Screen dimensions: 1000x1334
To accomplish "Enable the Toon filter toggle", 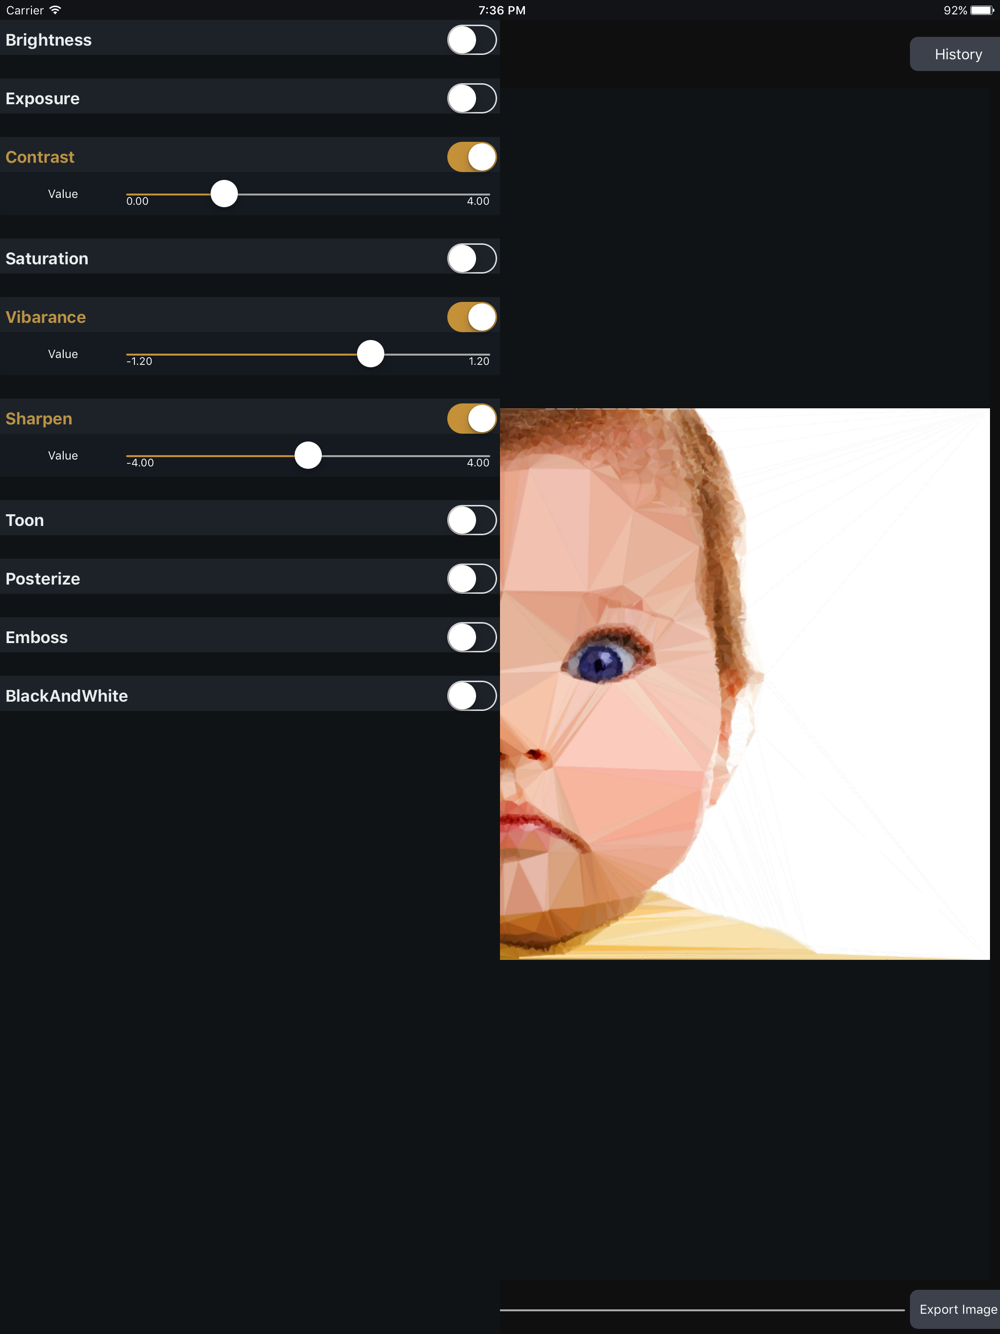I will tap(472, 520).
